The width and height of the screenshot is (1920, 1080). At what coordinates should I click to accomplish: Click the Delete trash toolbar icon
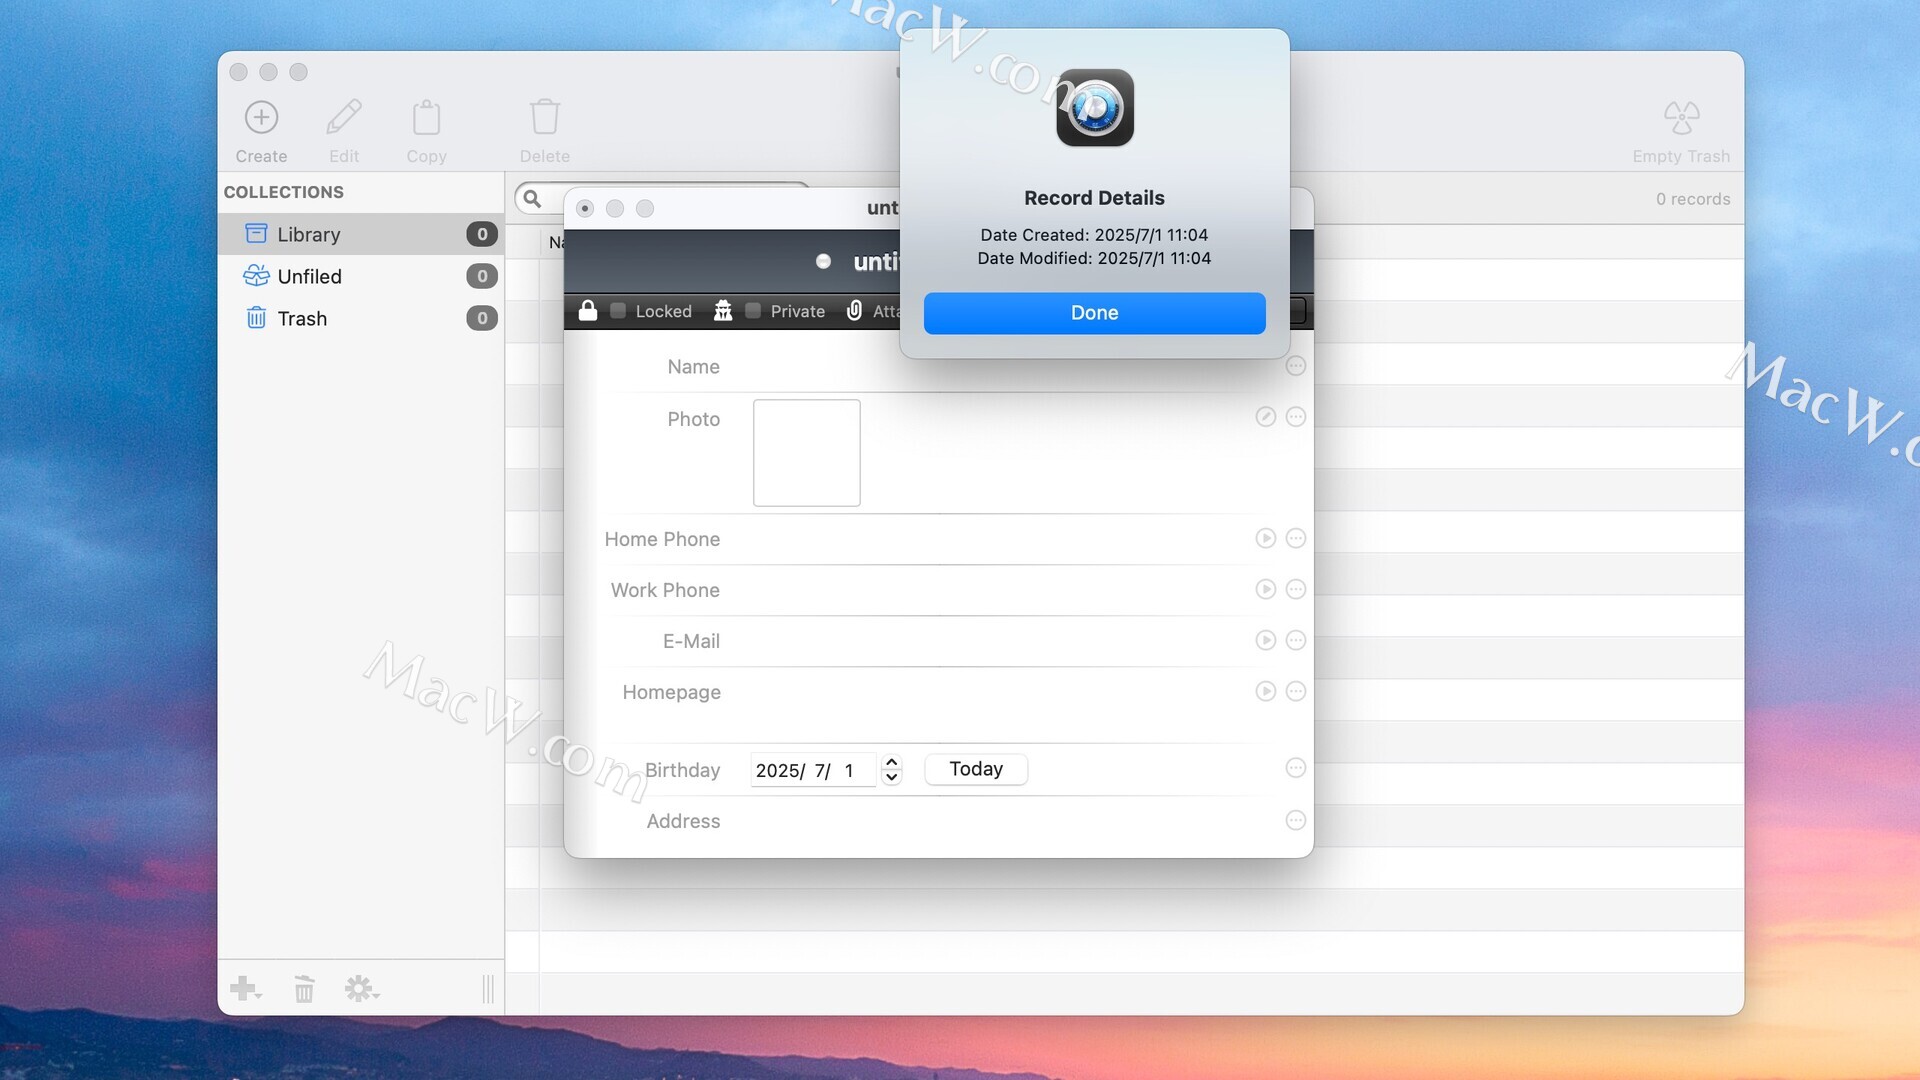pyautogui.click(x=544, y=118)
